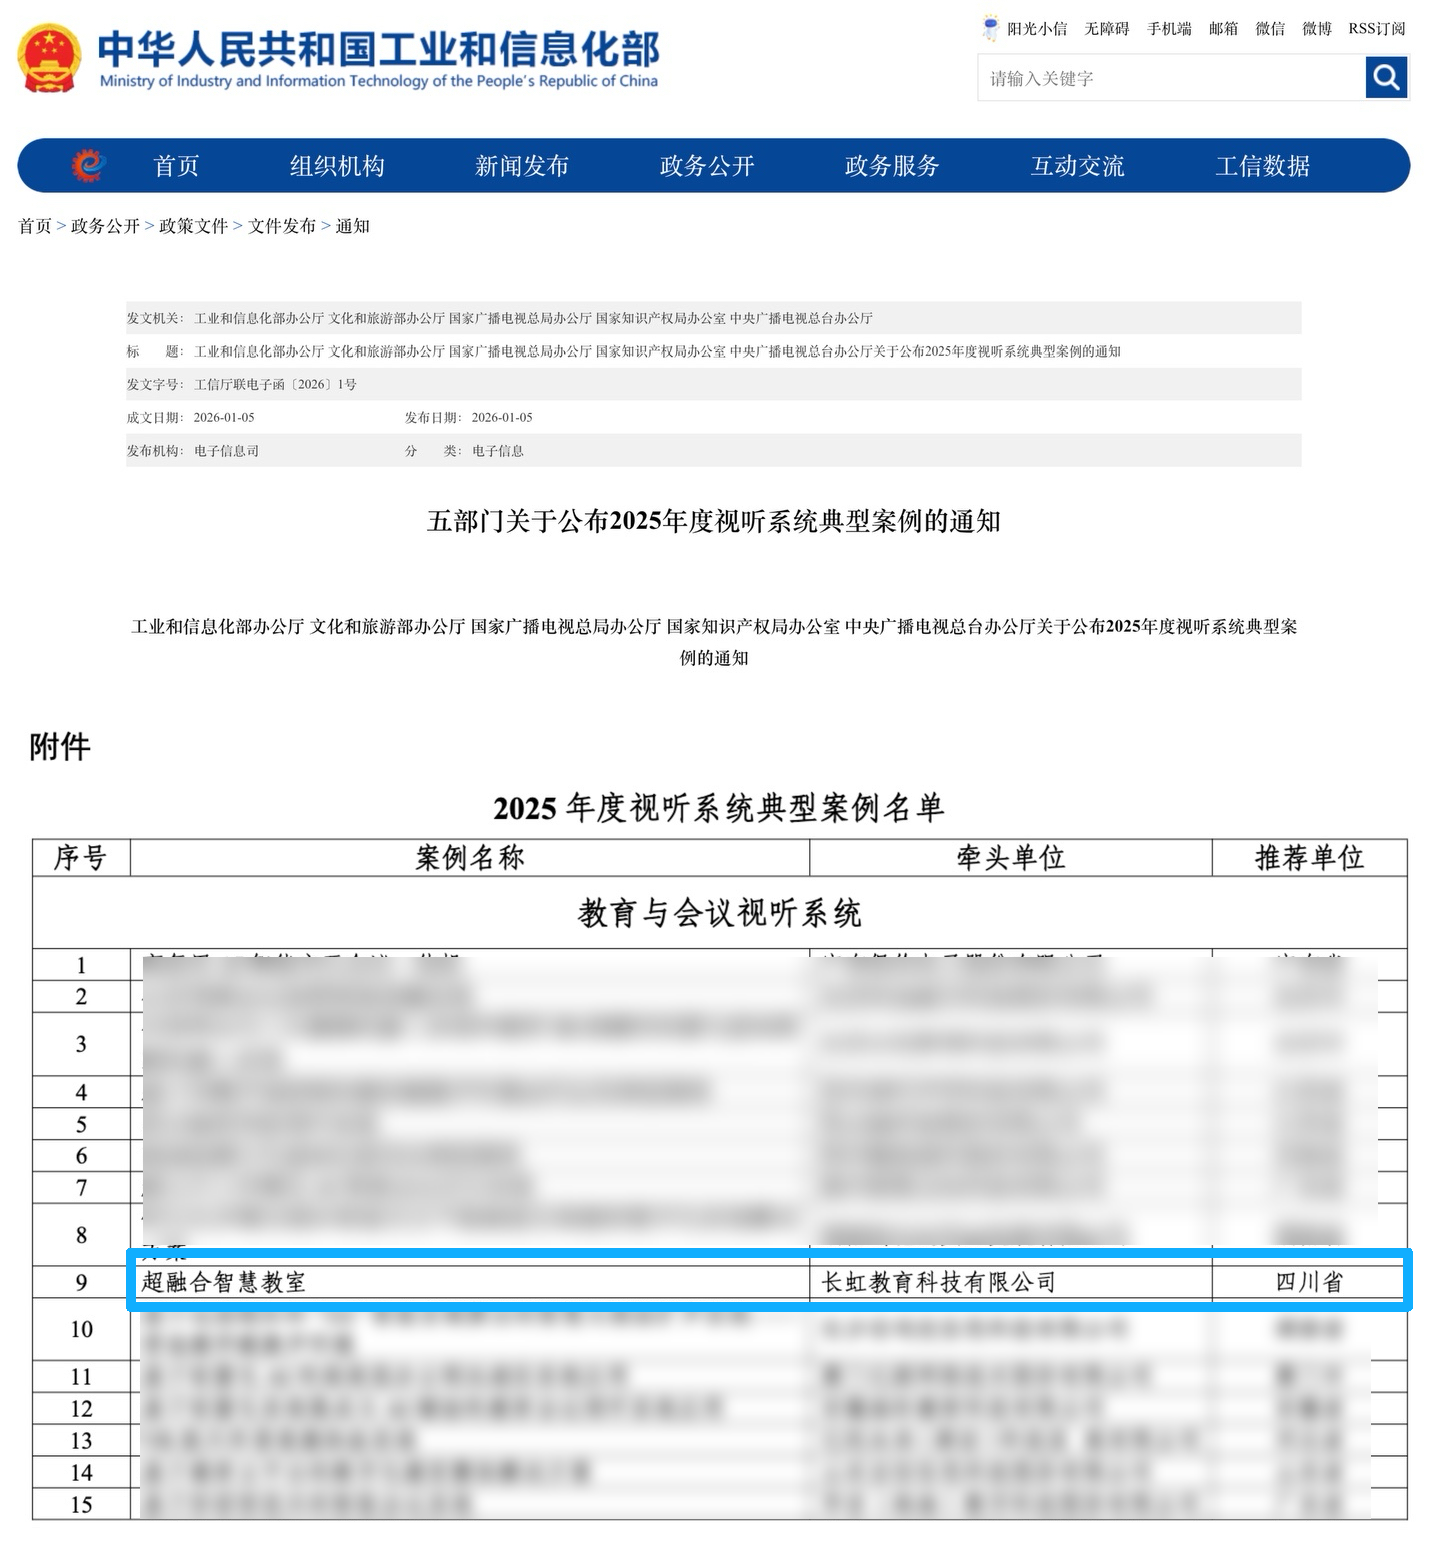Click the red-blue swirl icon in navigation bar
This screenshot has height=1566, width=1440.
click(89, 165)
